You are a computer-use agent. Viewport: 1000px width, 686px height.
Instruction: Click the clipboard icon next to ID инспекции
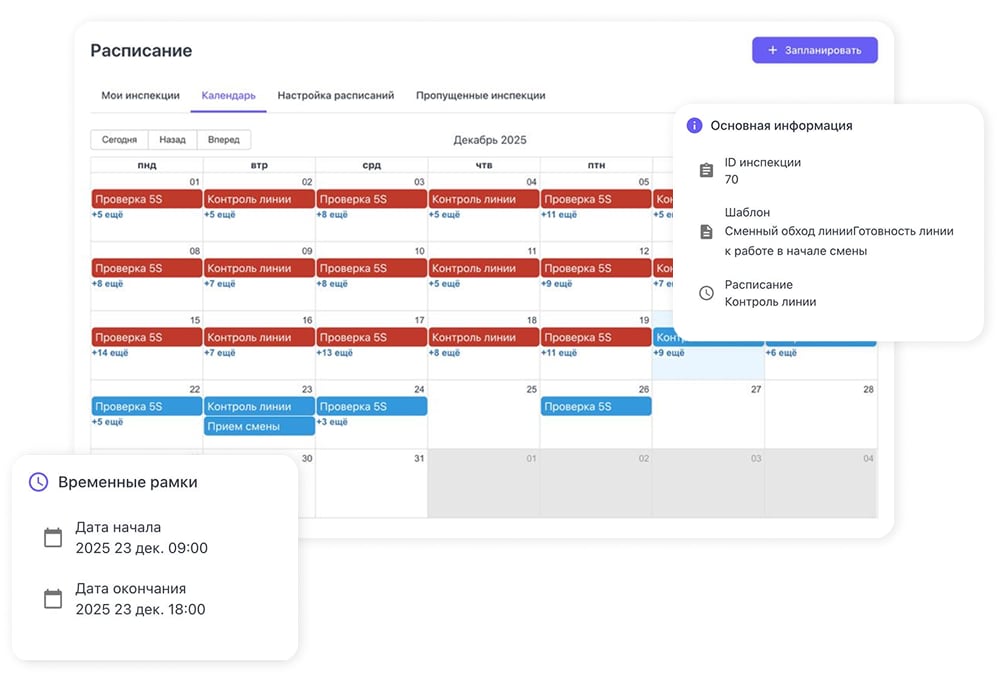pyautogui.click(x=706, y=171)
